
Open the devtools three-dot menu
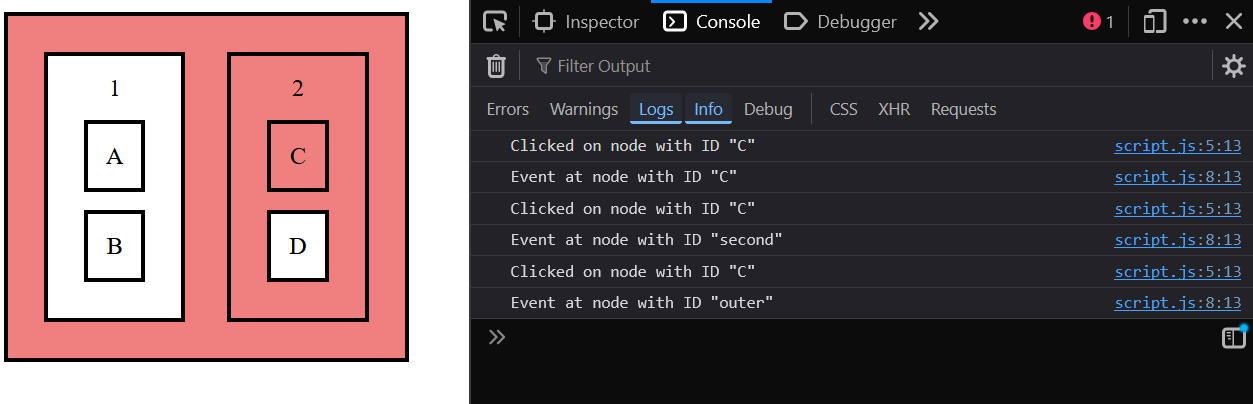click(1195, 22)
